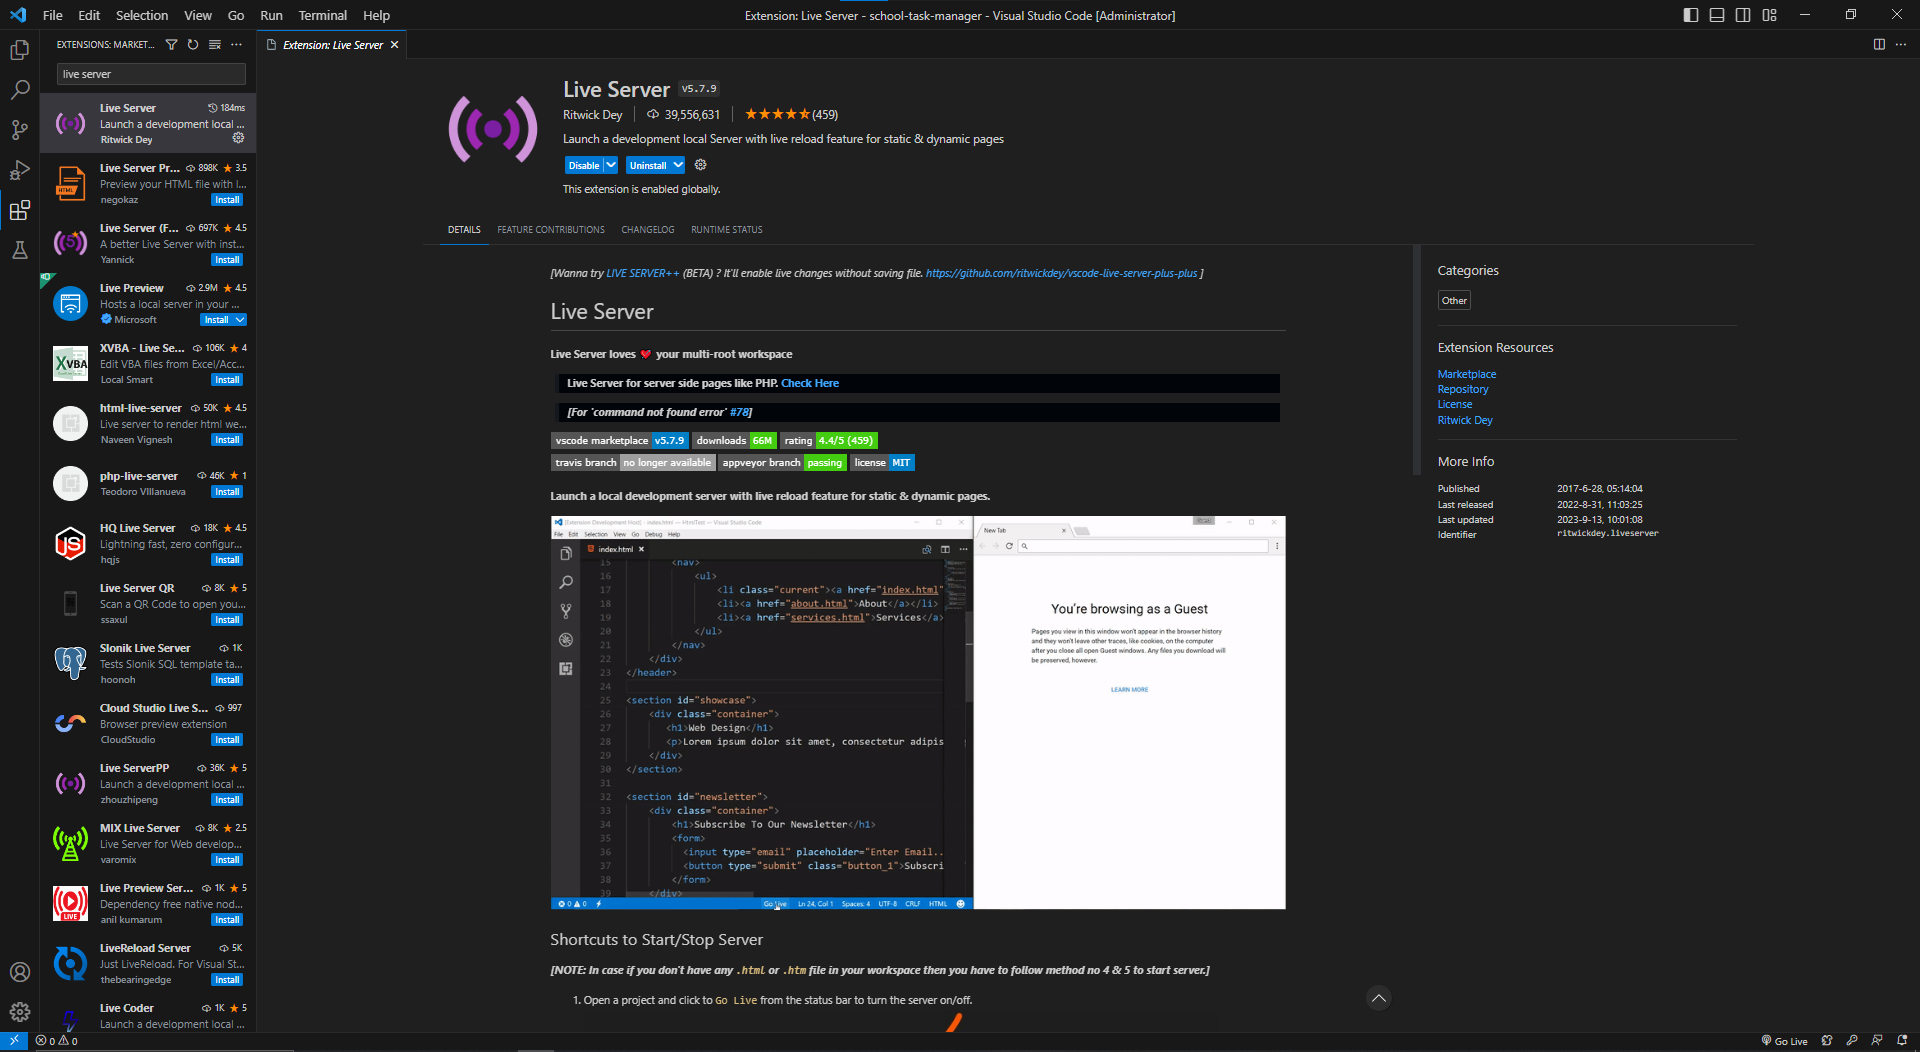Open the Source Control view
The width and height of the screenshot is (1920, 1052).
pyautogui.click(x=19, y=130)
